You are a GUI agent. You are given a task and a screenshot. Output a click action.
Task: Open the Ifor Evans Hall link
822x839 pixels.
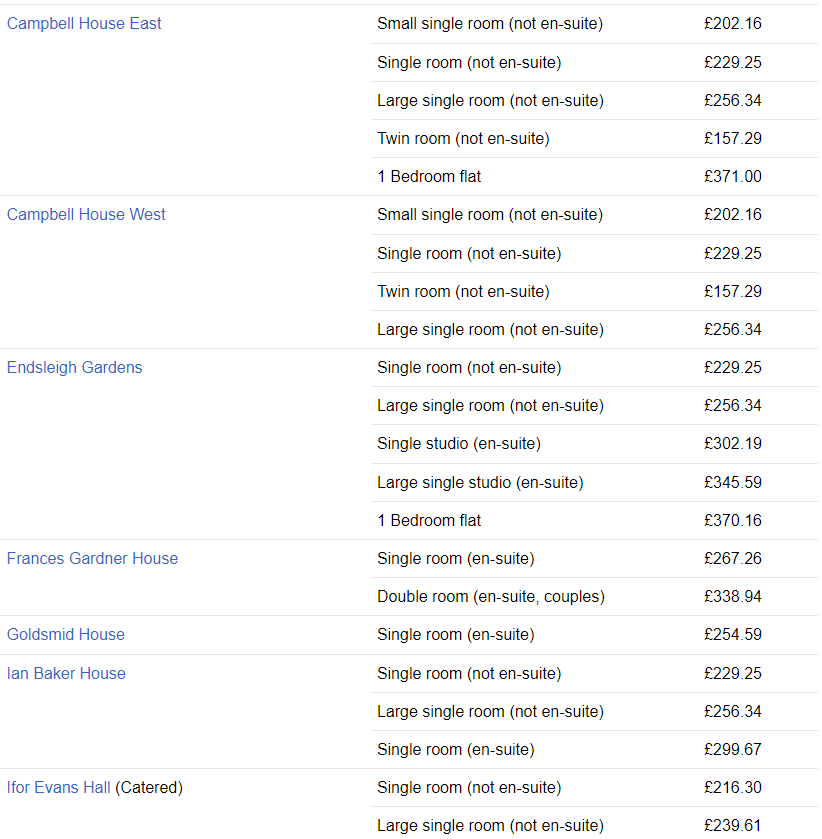(58, 788)
